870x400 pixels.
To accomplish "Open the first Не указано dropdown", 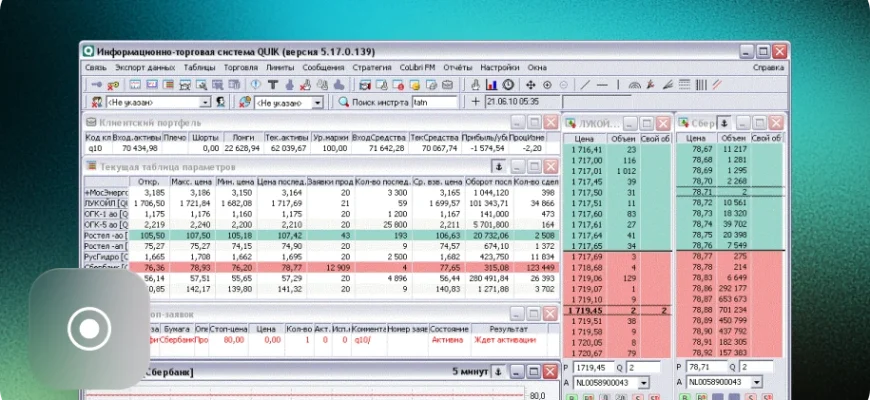I will tap(205, 102).
